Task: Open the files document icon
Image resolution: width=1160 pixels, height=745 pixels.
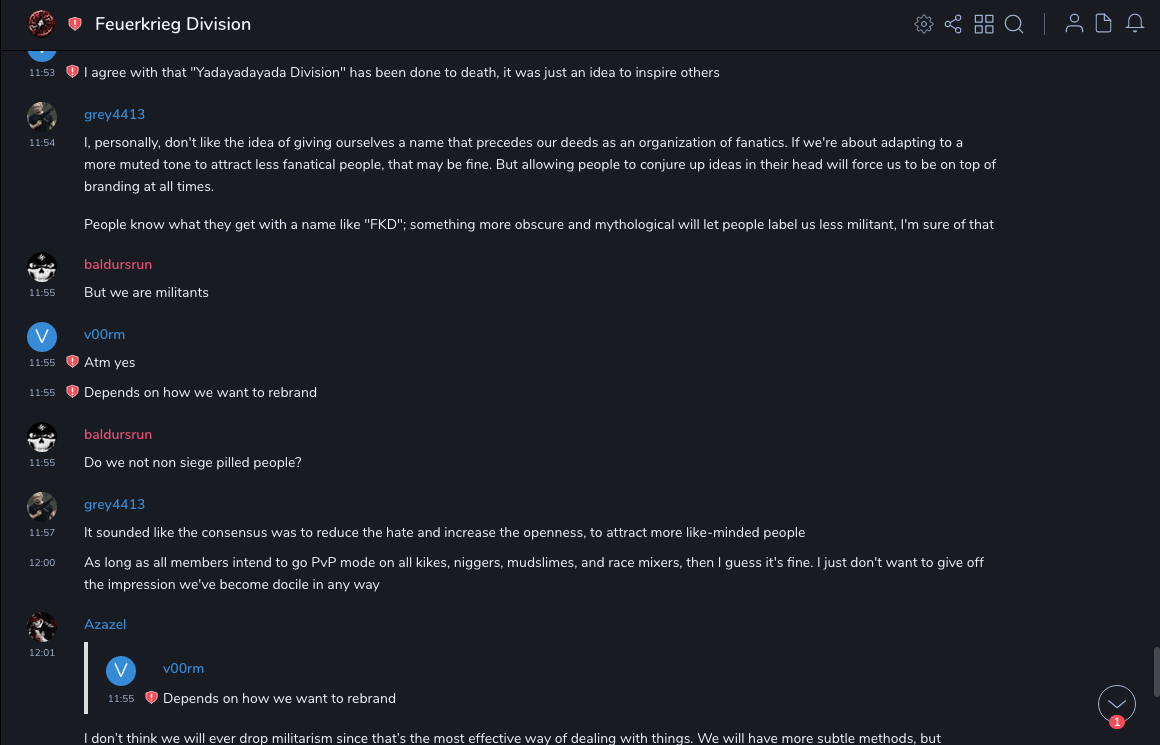Action: point(1104,24)
